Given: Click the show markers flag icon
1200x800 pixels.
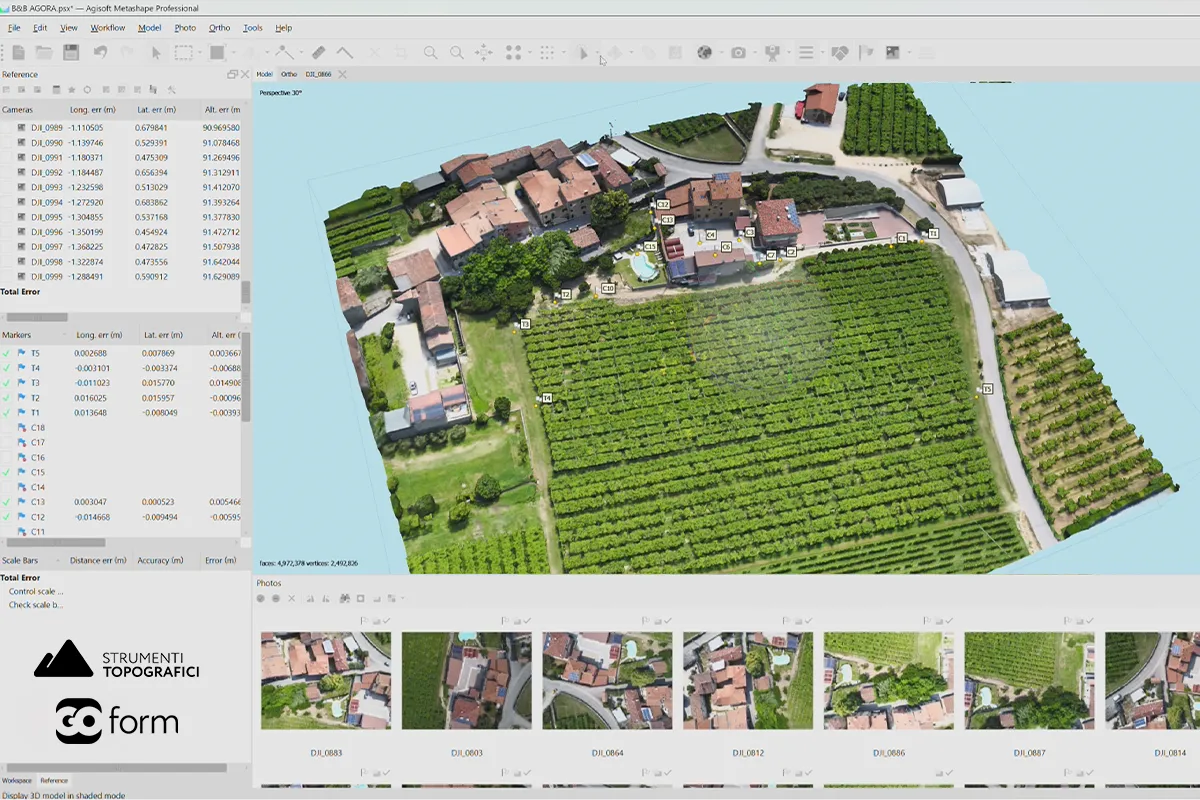Looking at the screenshot, I should coord(866,52).
